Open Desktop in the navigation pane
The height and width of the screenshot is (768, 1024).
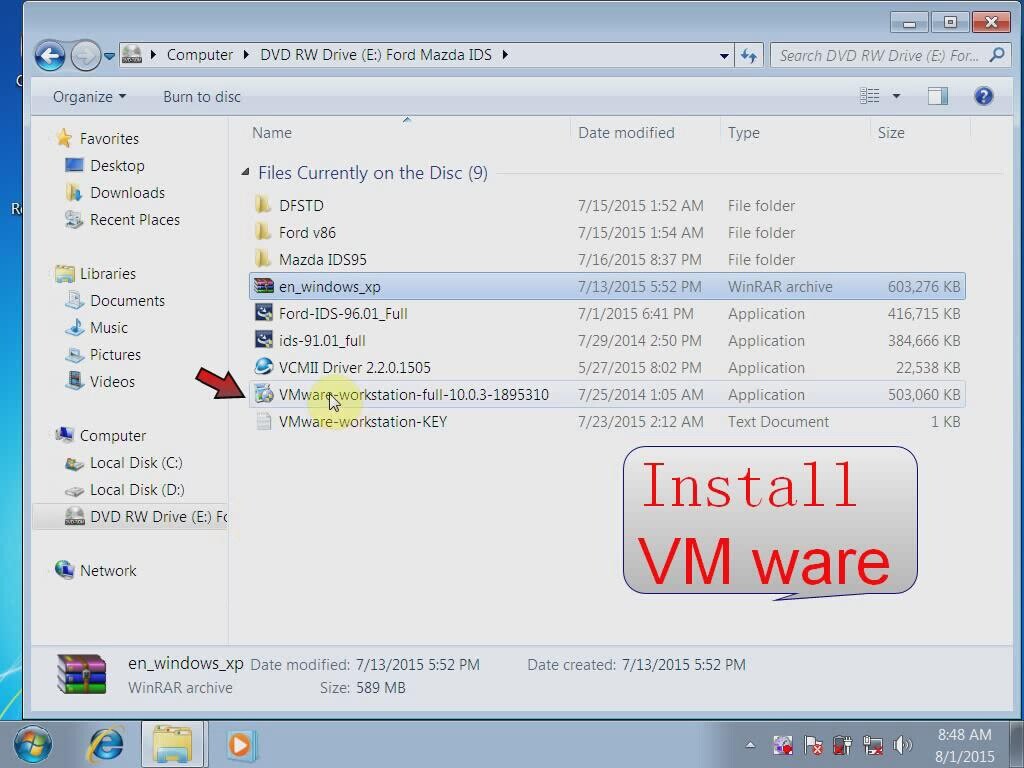point(117,165)
